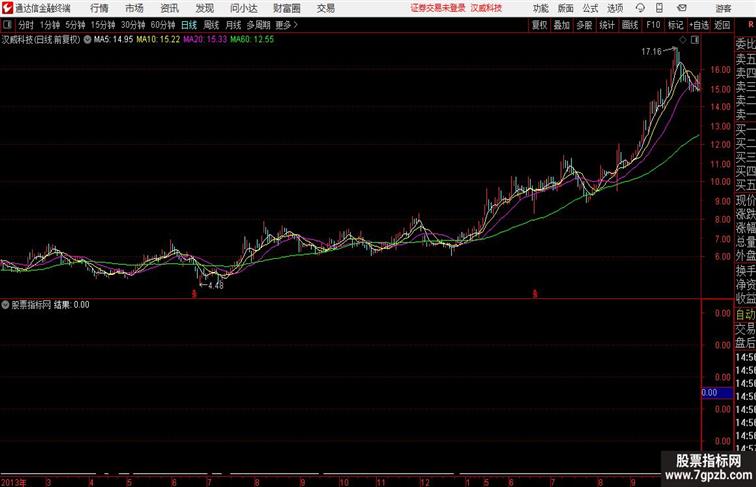Select the 15分钟 period
The height and width of the screenshot is (487, 756).
point(103,25)
